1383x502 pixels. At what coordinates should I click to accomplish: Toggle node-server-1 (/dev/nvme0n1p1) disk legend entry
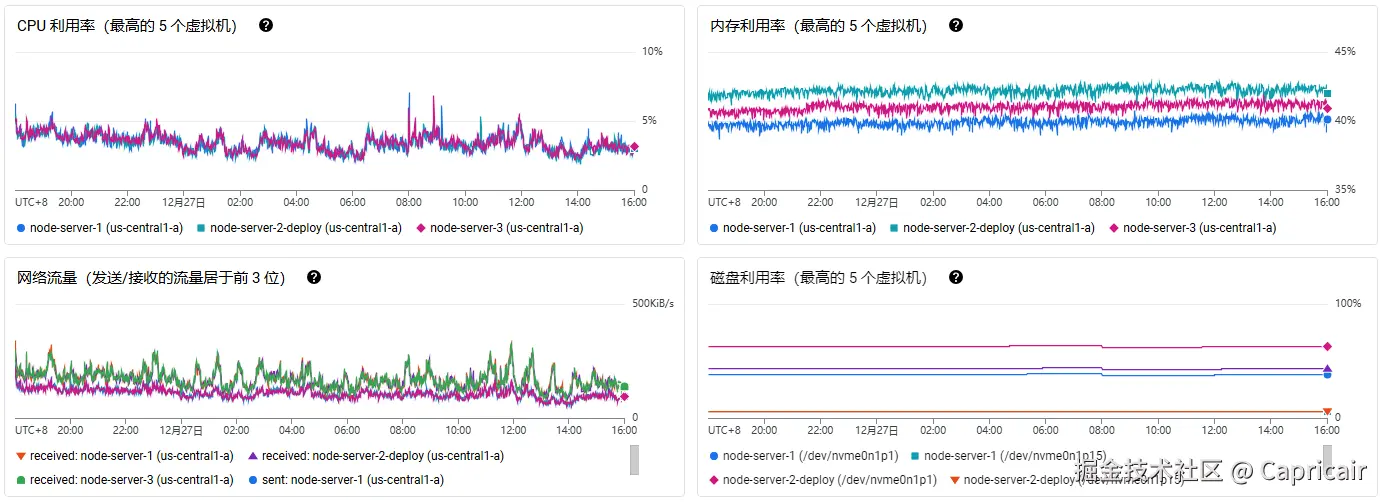click(804, 456)
